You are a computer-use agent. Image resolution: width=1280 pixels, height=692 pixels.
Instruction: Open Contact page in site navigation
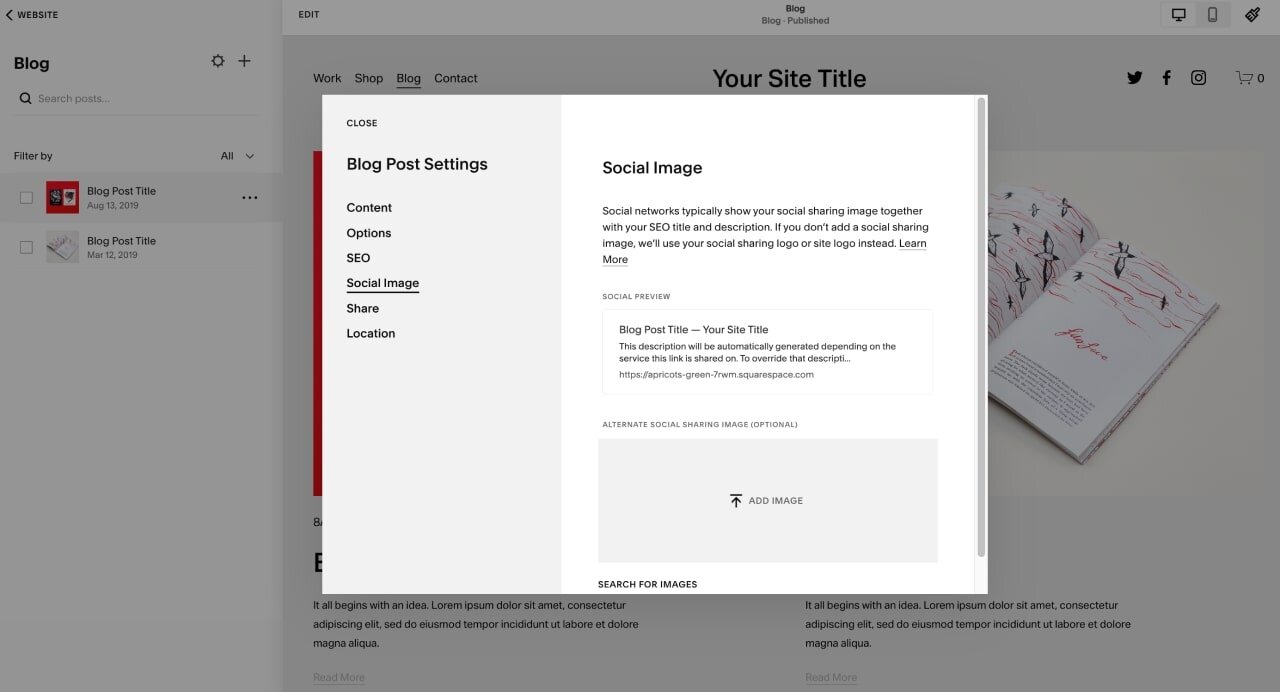[x=456, y=78]
